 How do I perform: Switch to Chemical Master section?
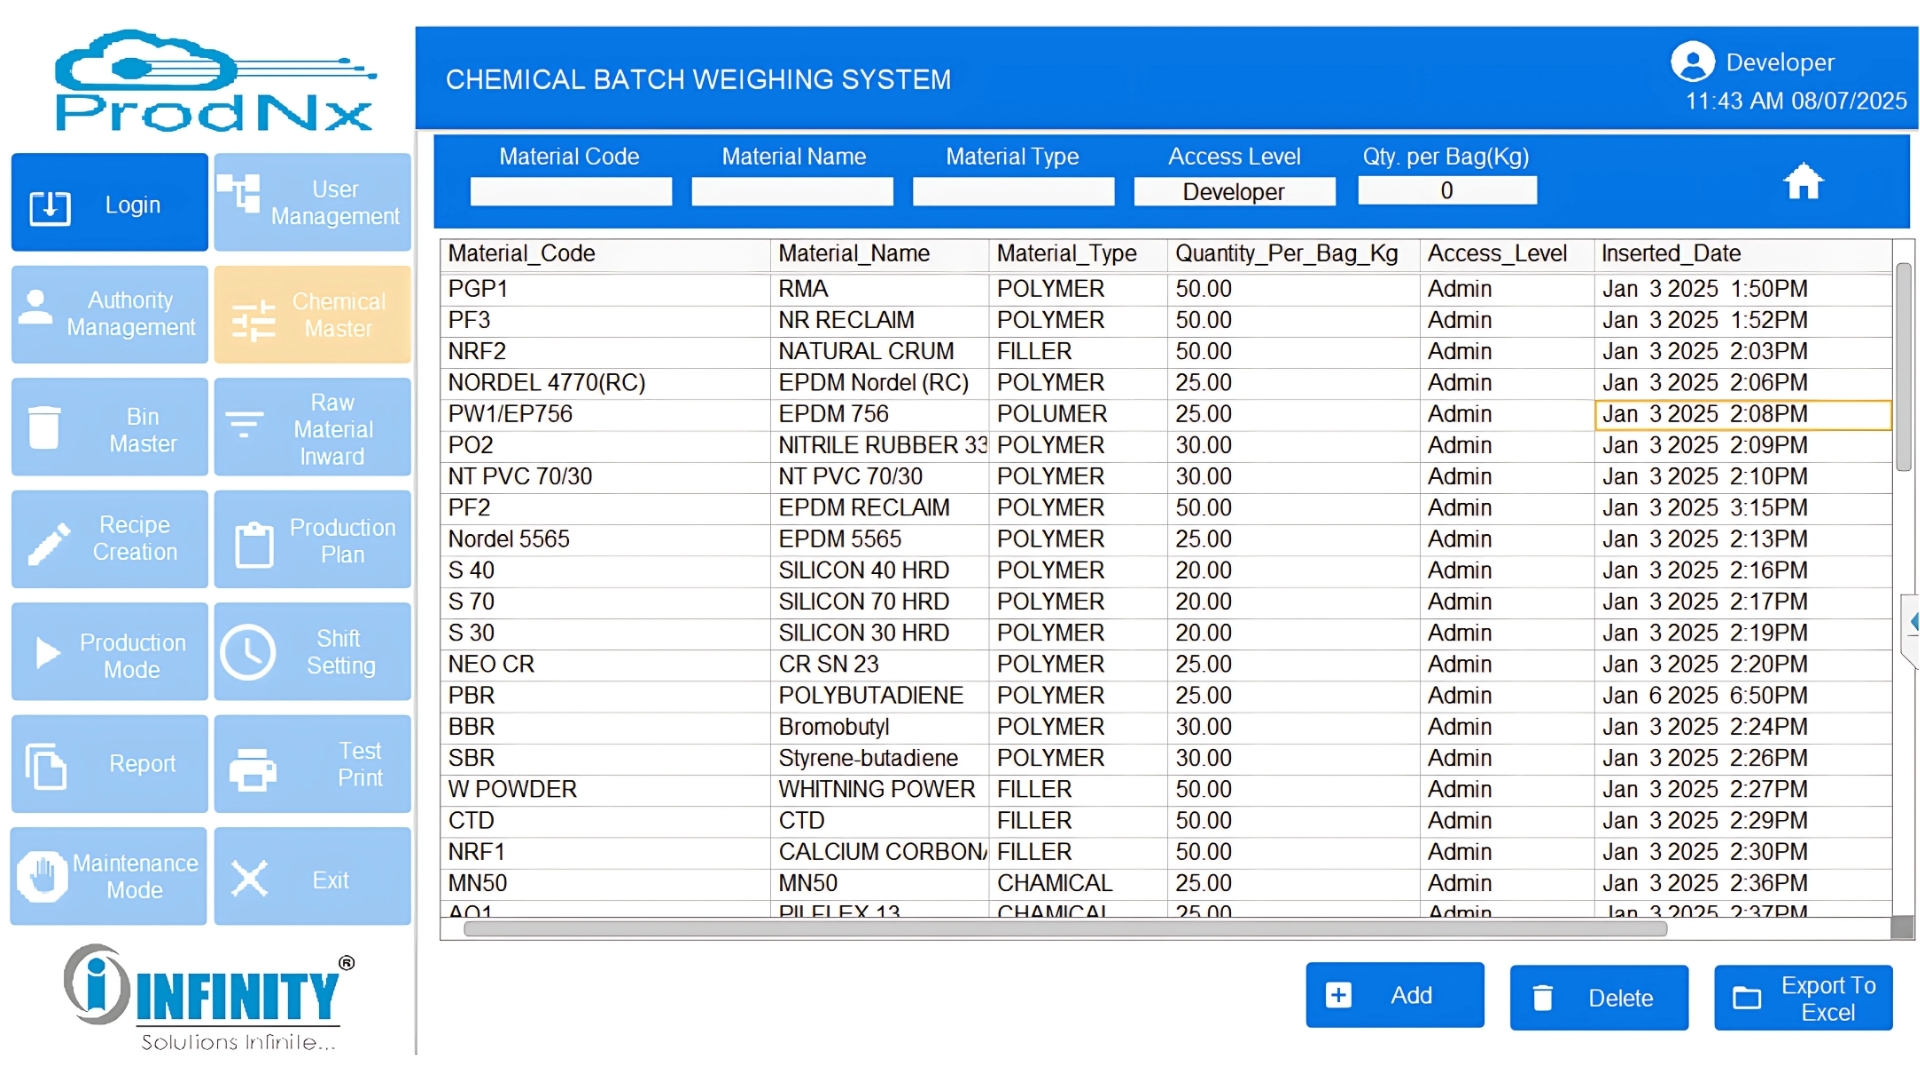pyautogui.click(x=312, y=314)
